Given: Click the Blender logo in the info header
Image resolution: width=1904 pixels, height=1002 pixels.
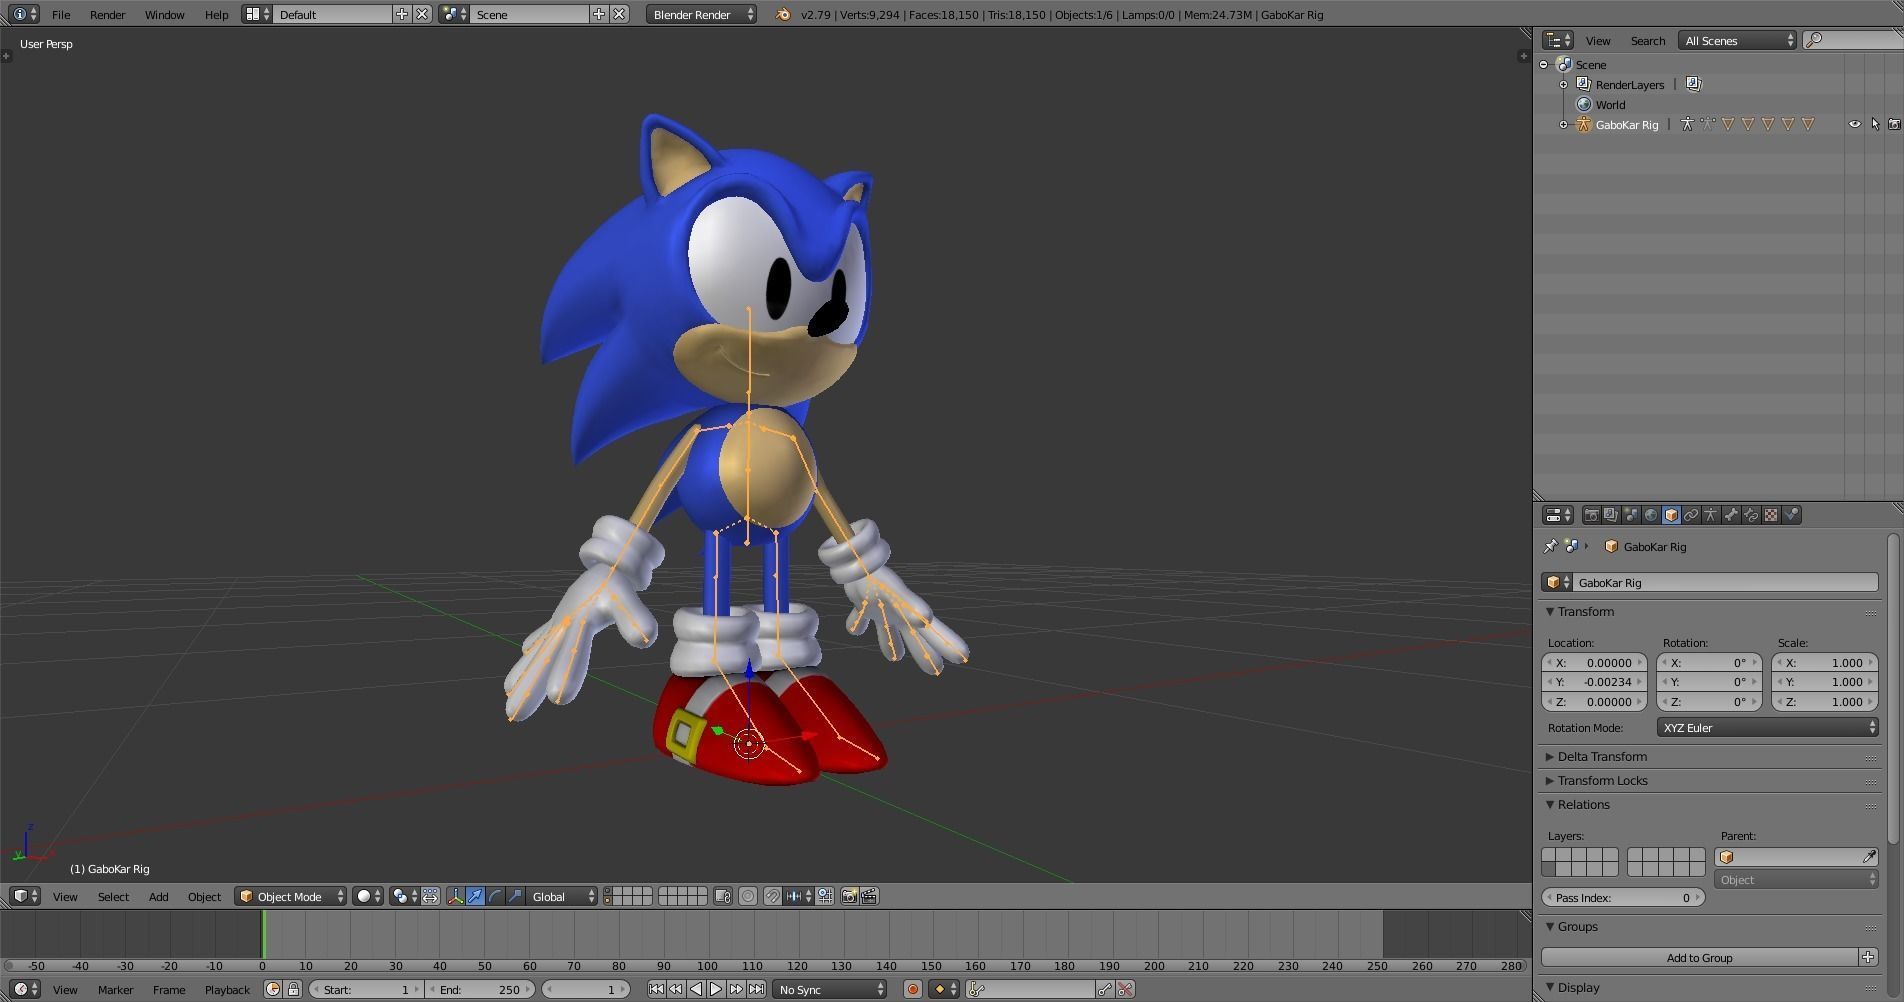Looking at the screenshot, I should coord(783,14).
